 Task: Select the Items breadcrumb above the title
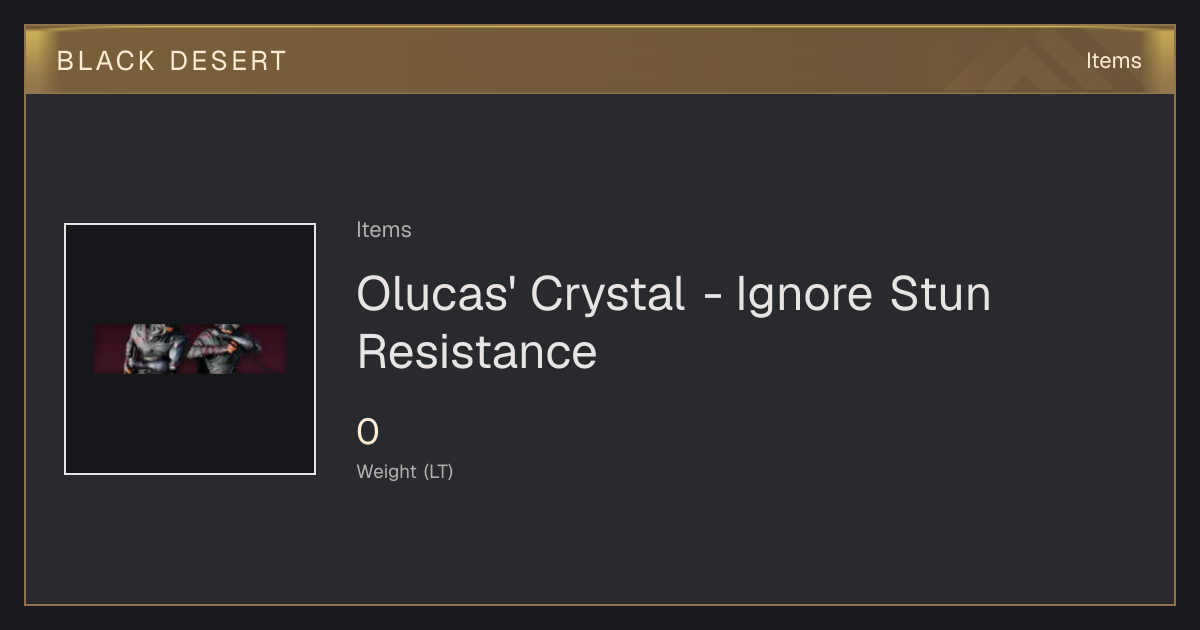coord(384,230)
